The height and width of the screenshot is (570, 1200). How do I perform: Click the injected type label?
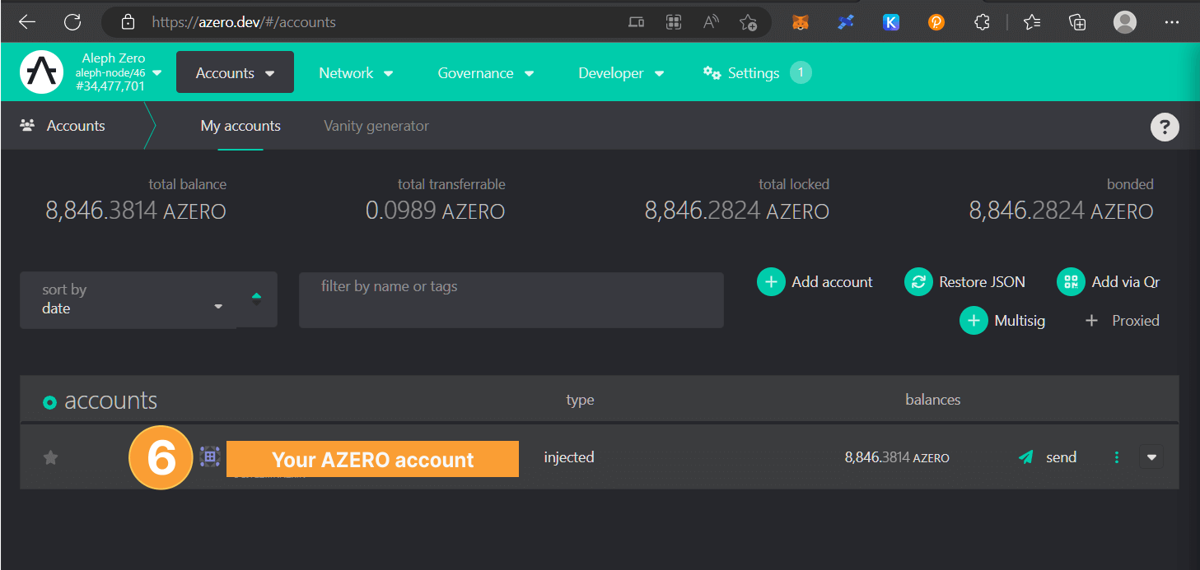(x=569, y=457)
